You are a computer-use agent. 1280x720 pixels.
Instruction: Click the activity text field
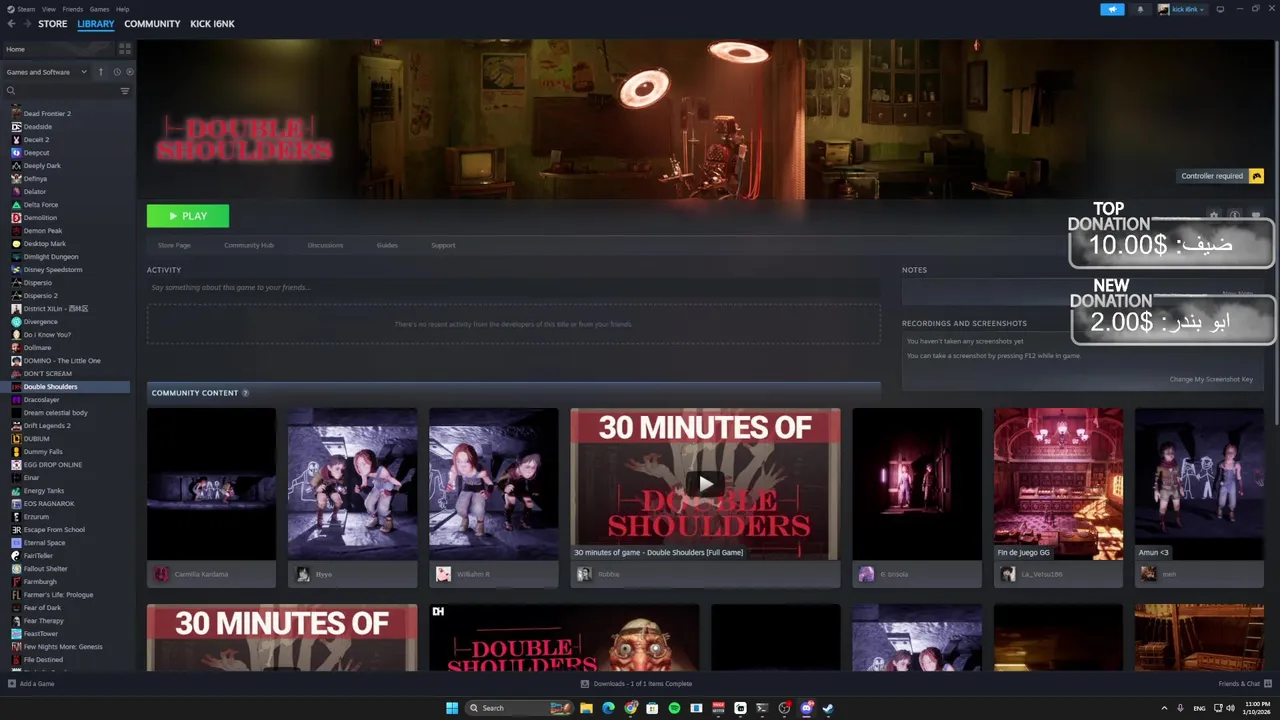(514, 288)
